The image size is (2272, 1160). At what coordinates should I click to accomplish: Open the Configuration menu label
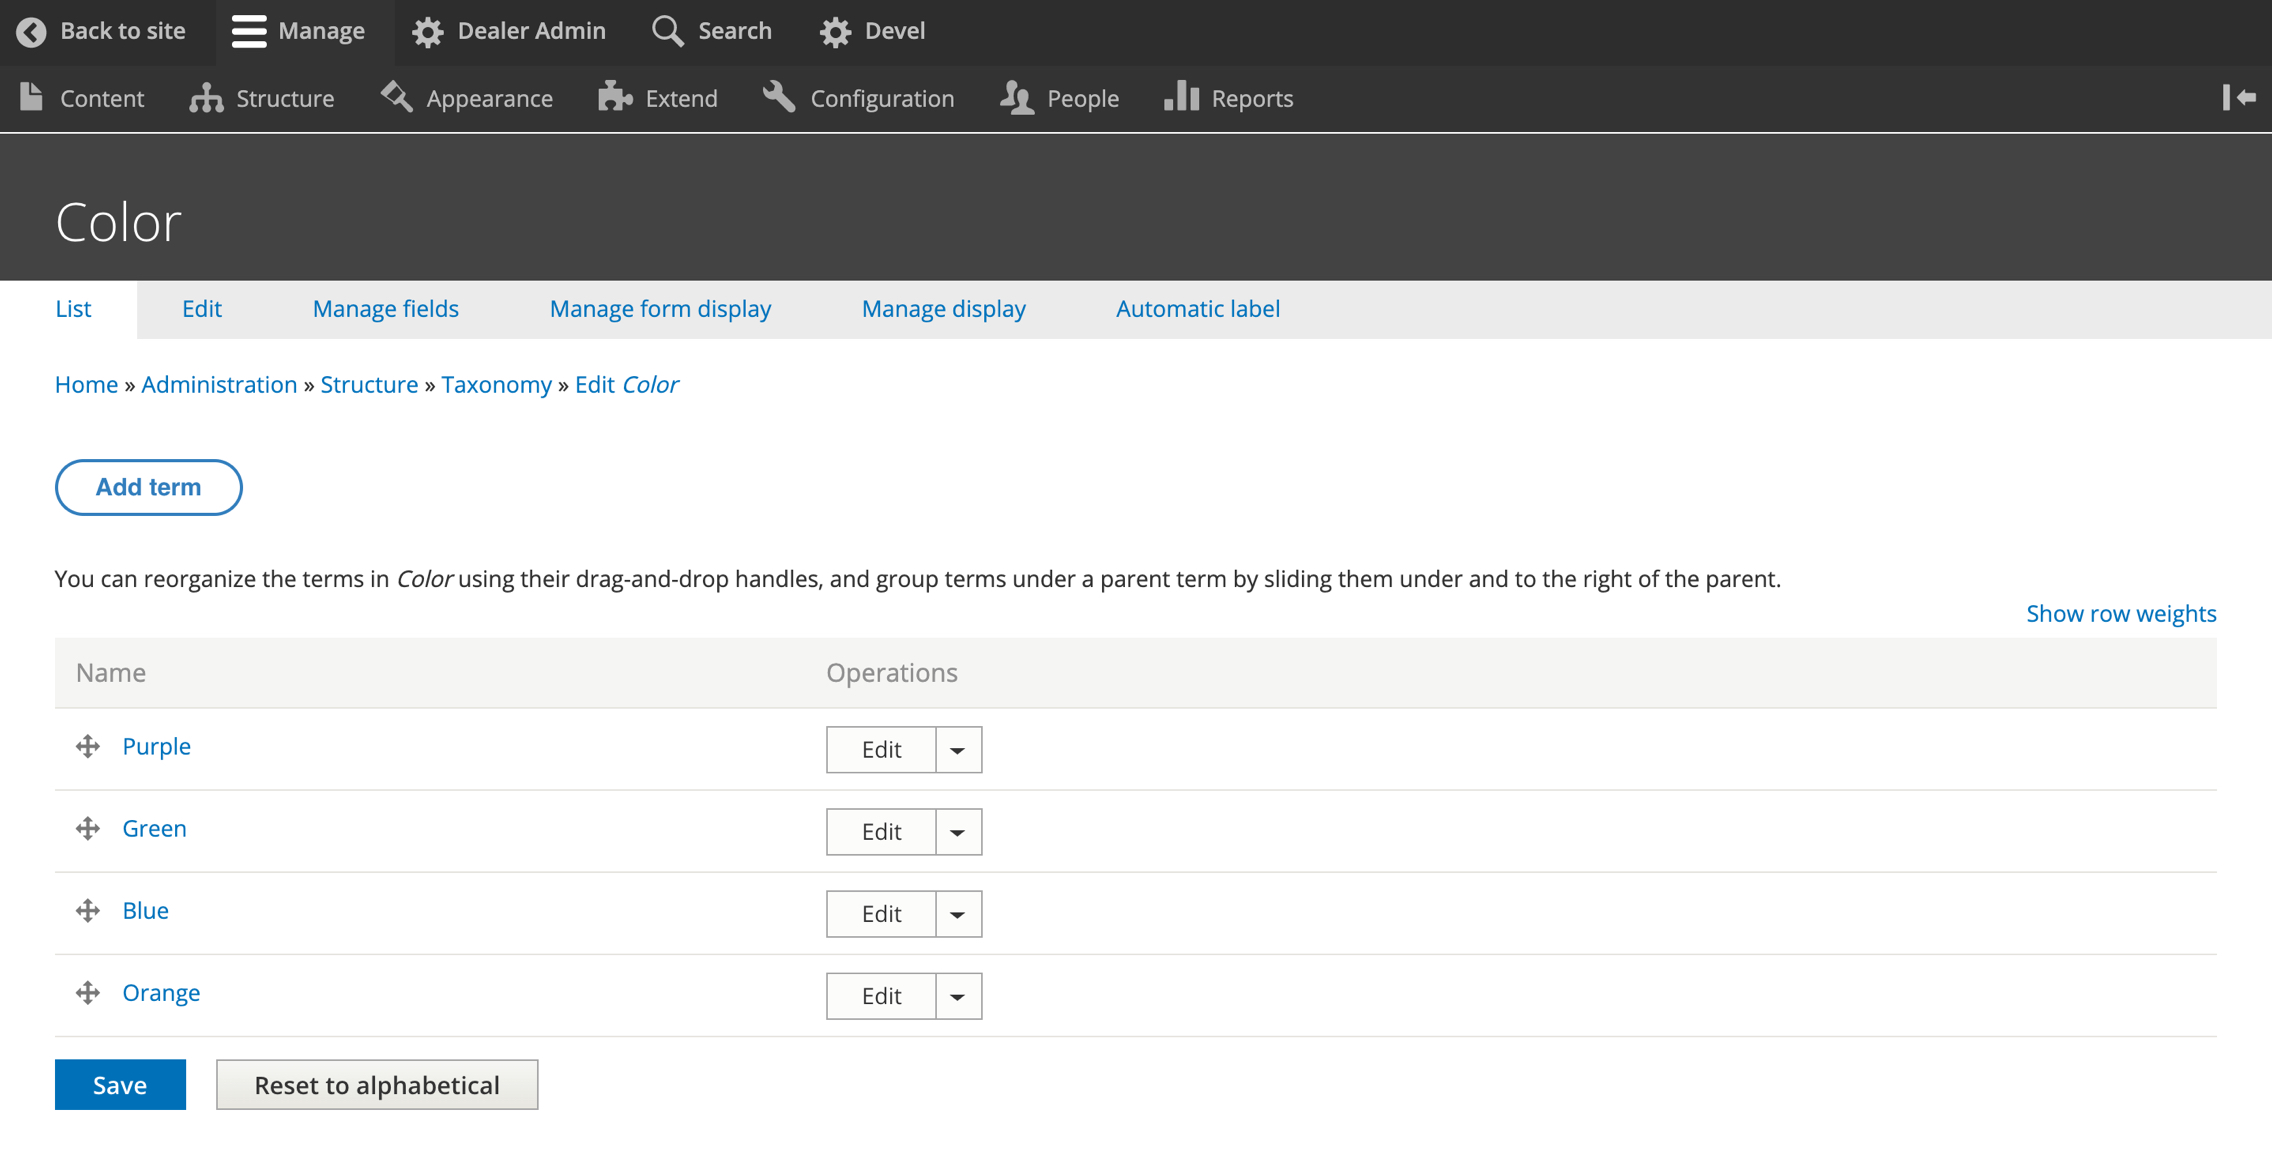tap(882, 98)
